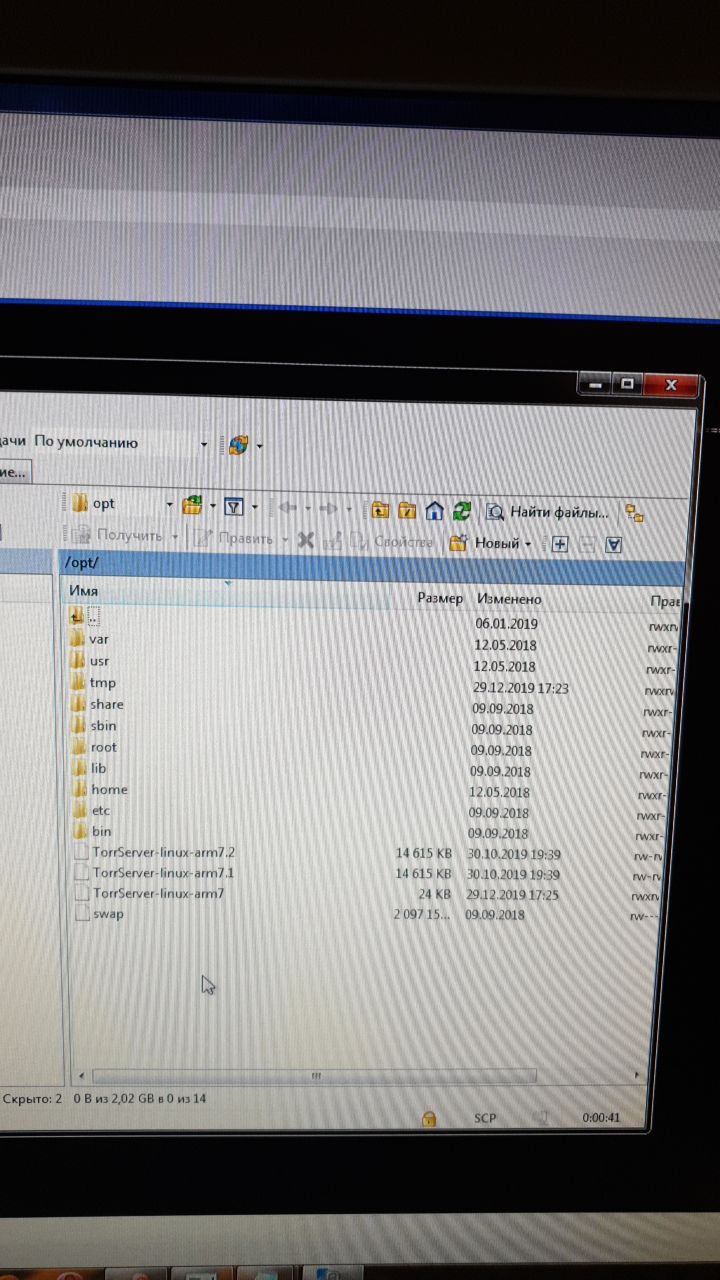Sort by the Изменено column header
The width and height of the screenshot is (720, 1280).
509,599
